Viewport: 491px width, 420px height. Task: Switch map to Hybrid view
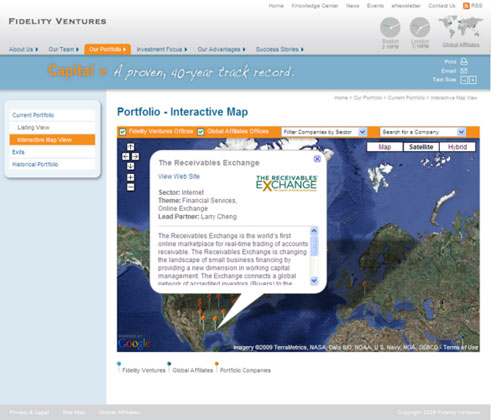click(x=457, y=147)
